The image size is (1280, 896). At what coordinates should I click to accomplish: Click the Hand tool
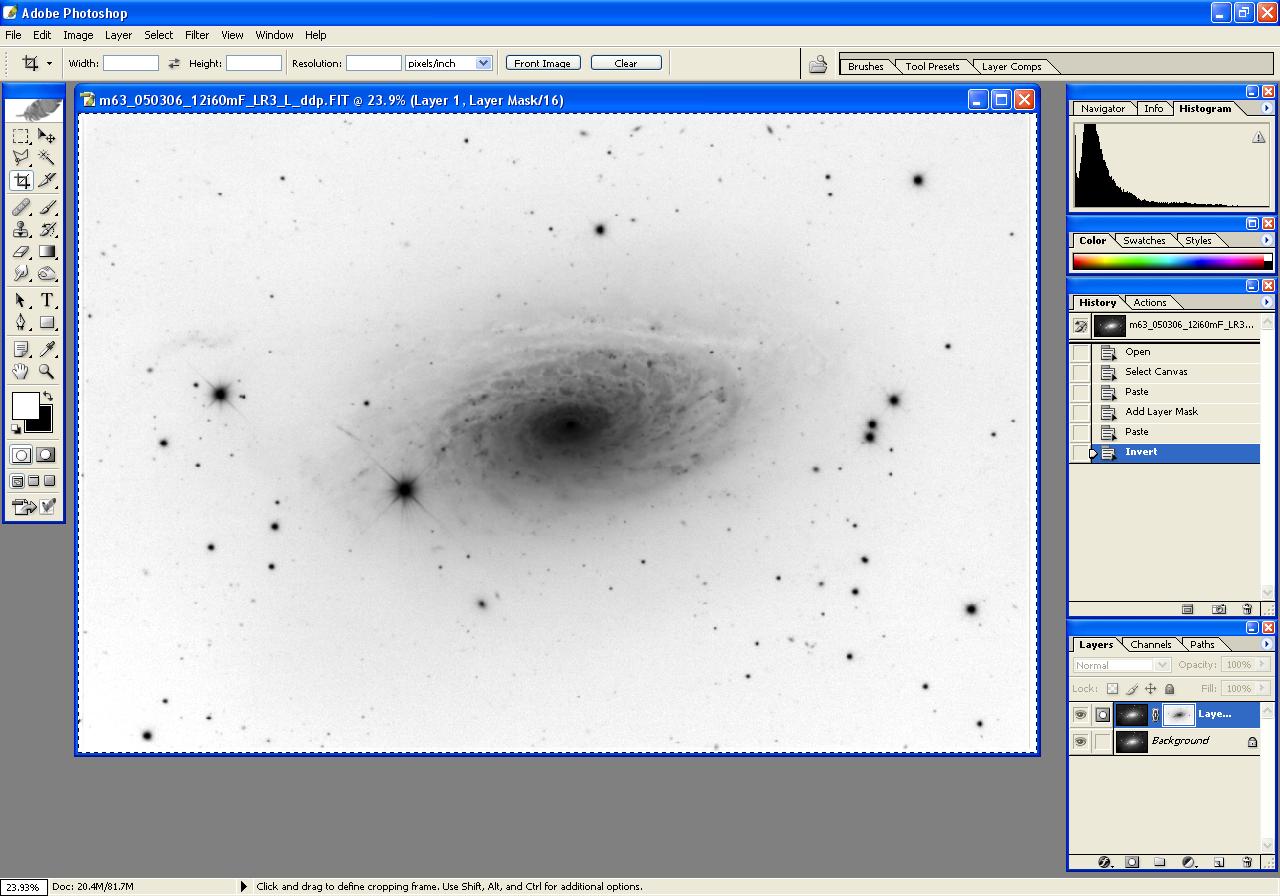(x=21, y=371)
